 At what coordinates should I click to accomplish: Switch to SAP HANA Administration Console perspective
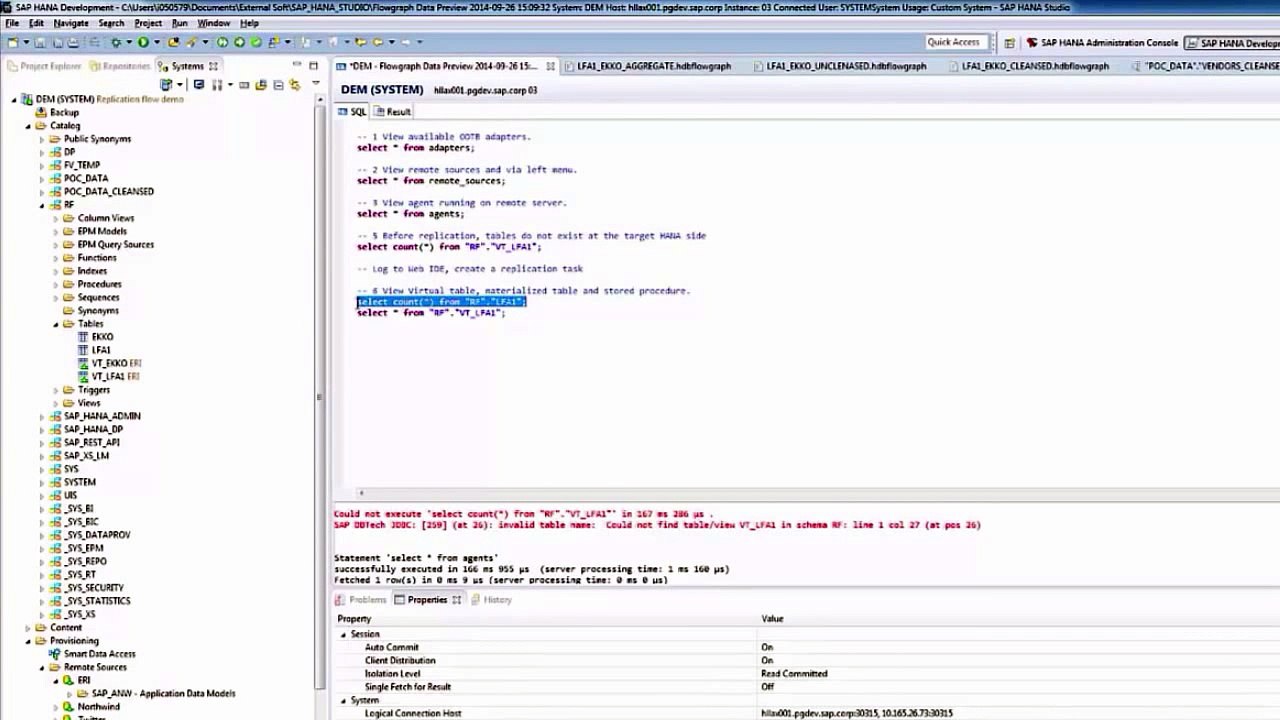point(1102,43)
